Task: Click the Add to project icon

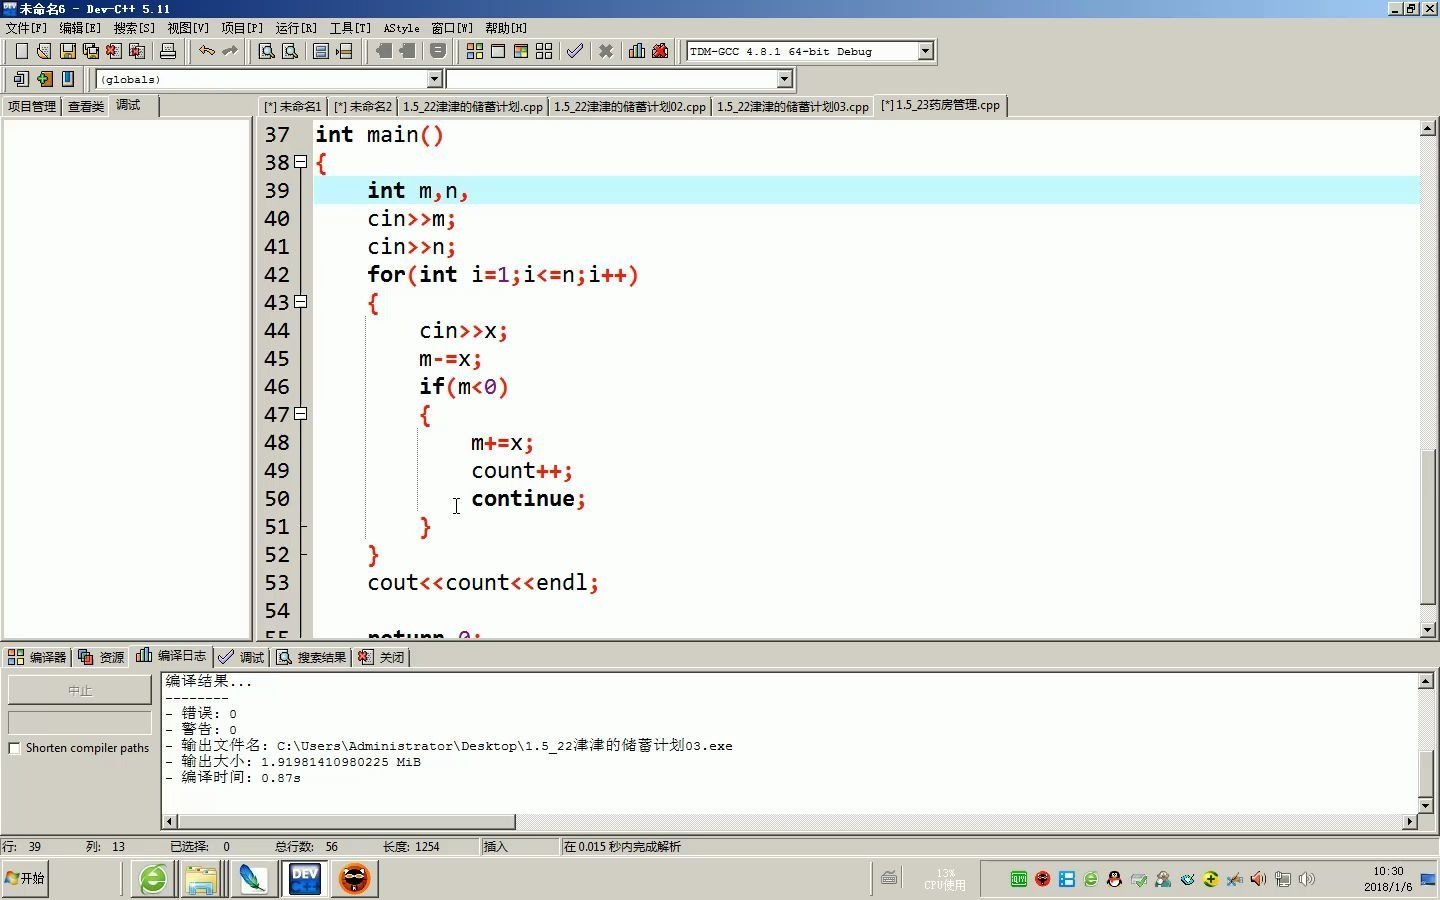Action: 44,79
